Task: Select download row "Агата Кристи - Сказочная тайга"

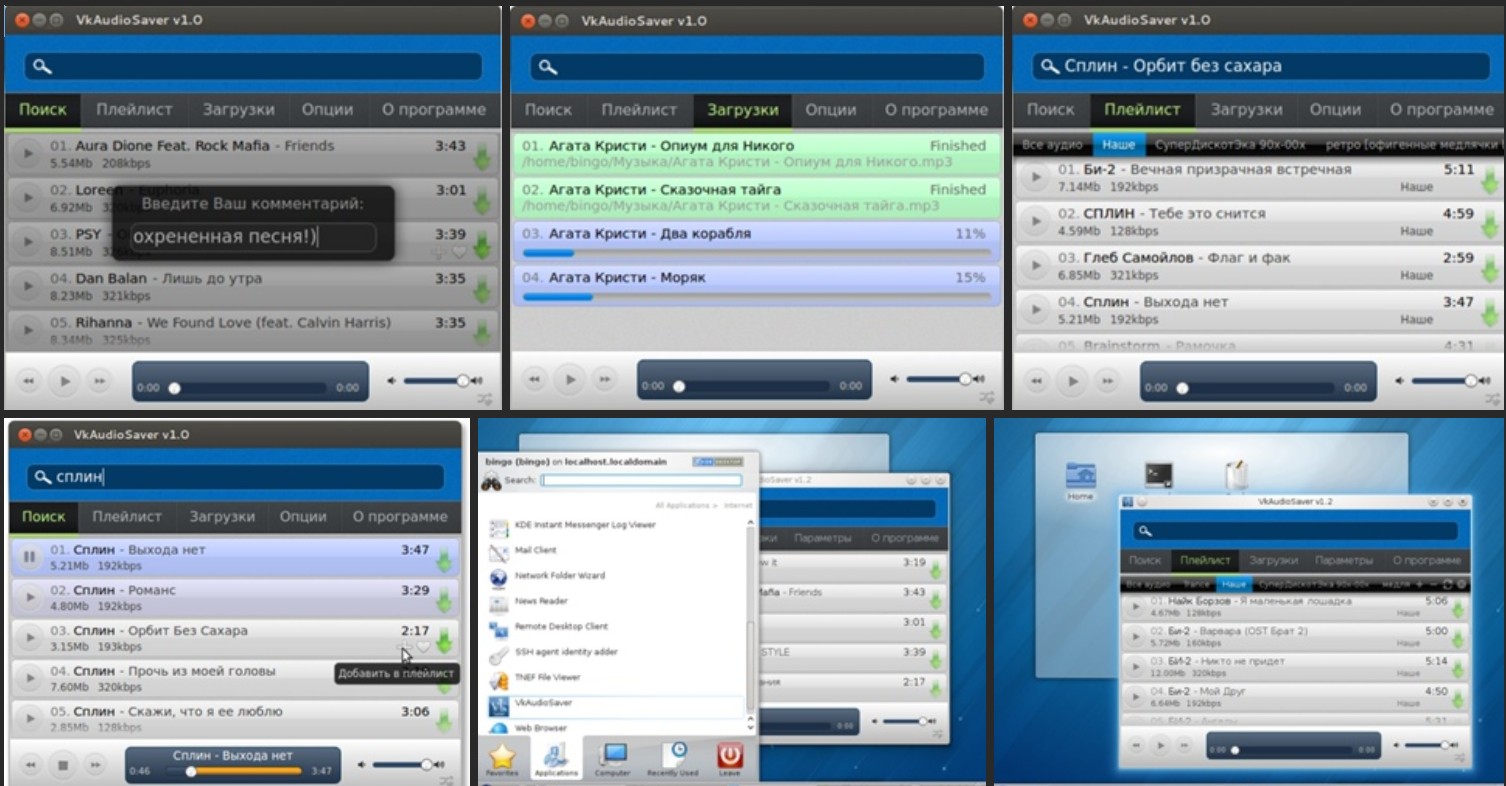Action: tap(756, 198)
